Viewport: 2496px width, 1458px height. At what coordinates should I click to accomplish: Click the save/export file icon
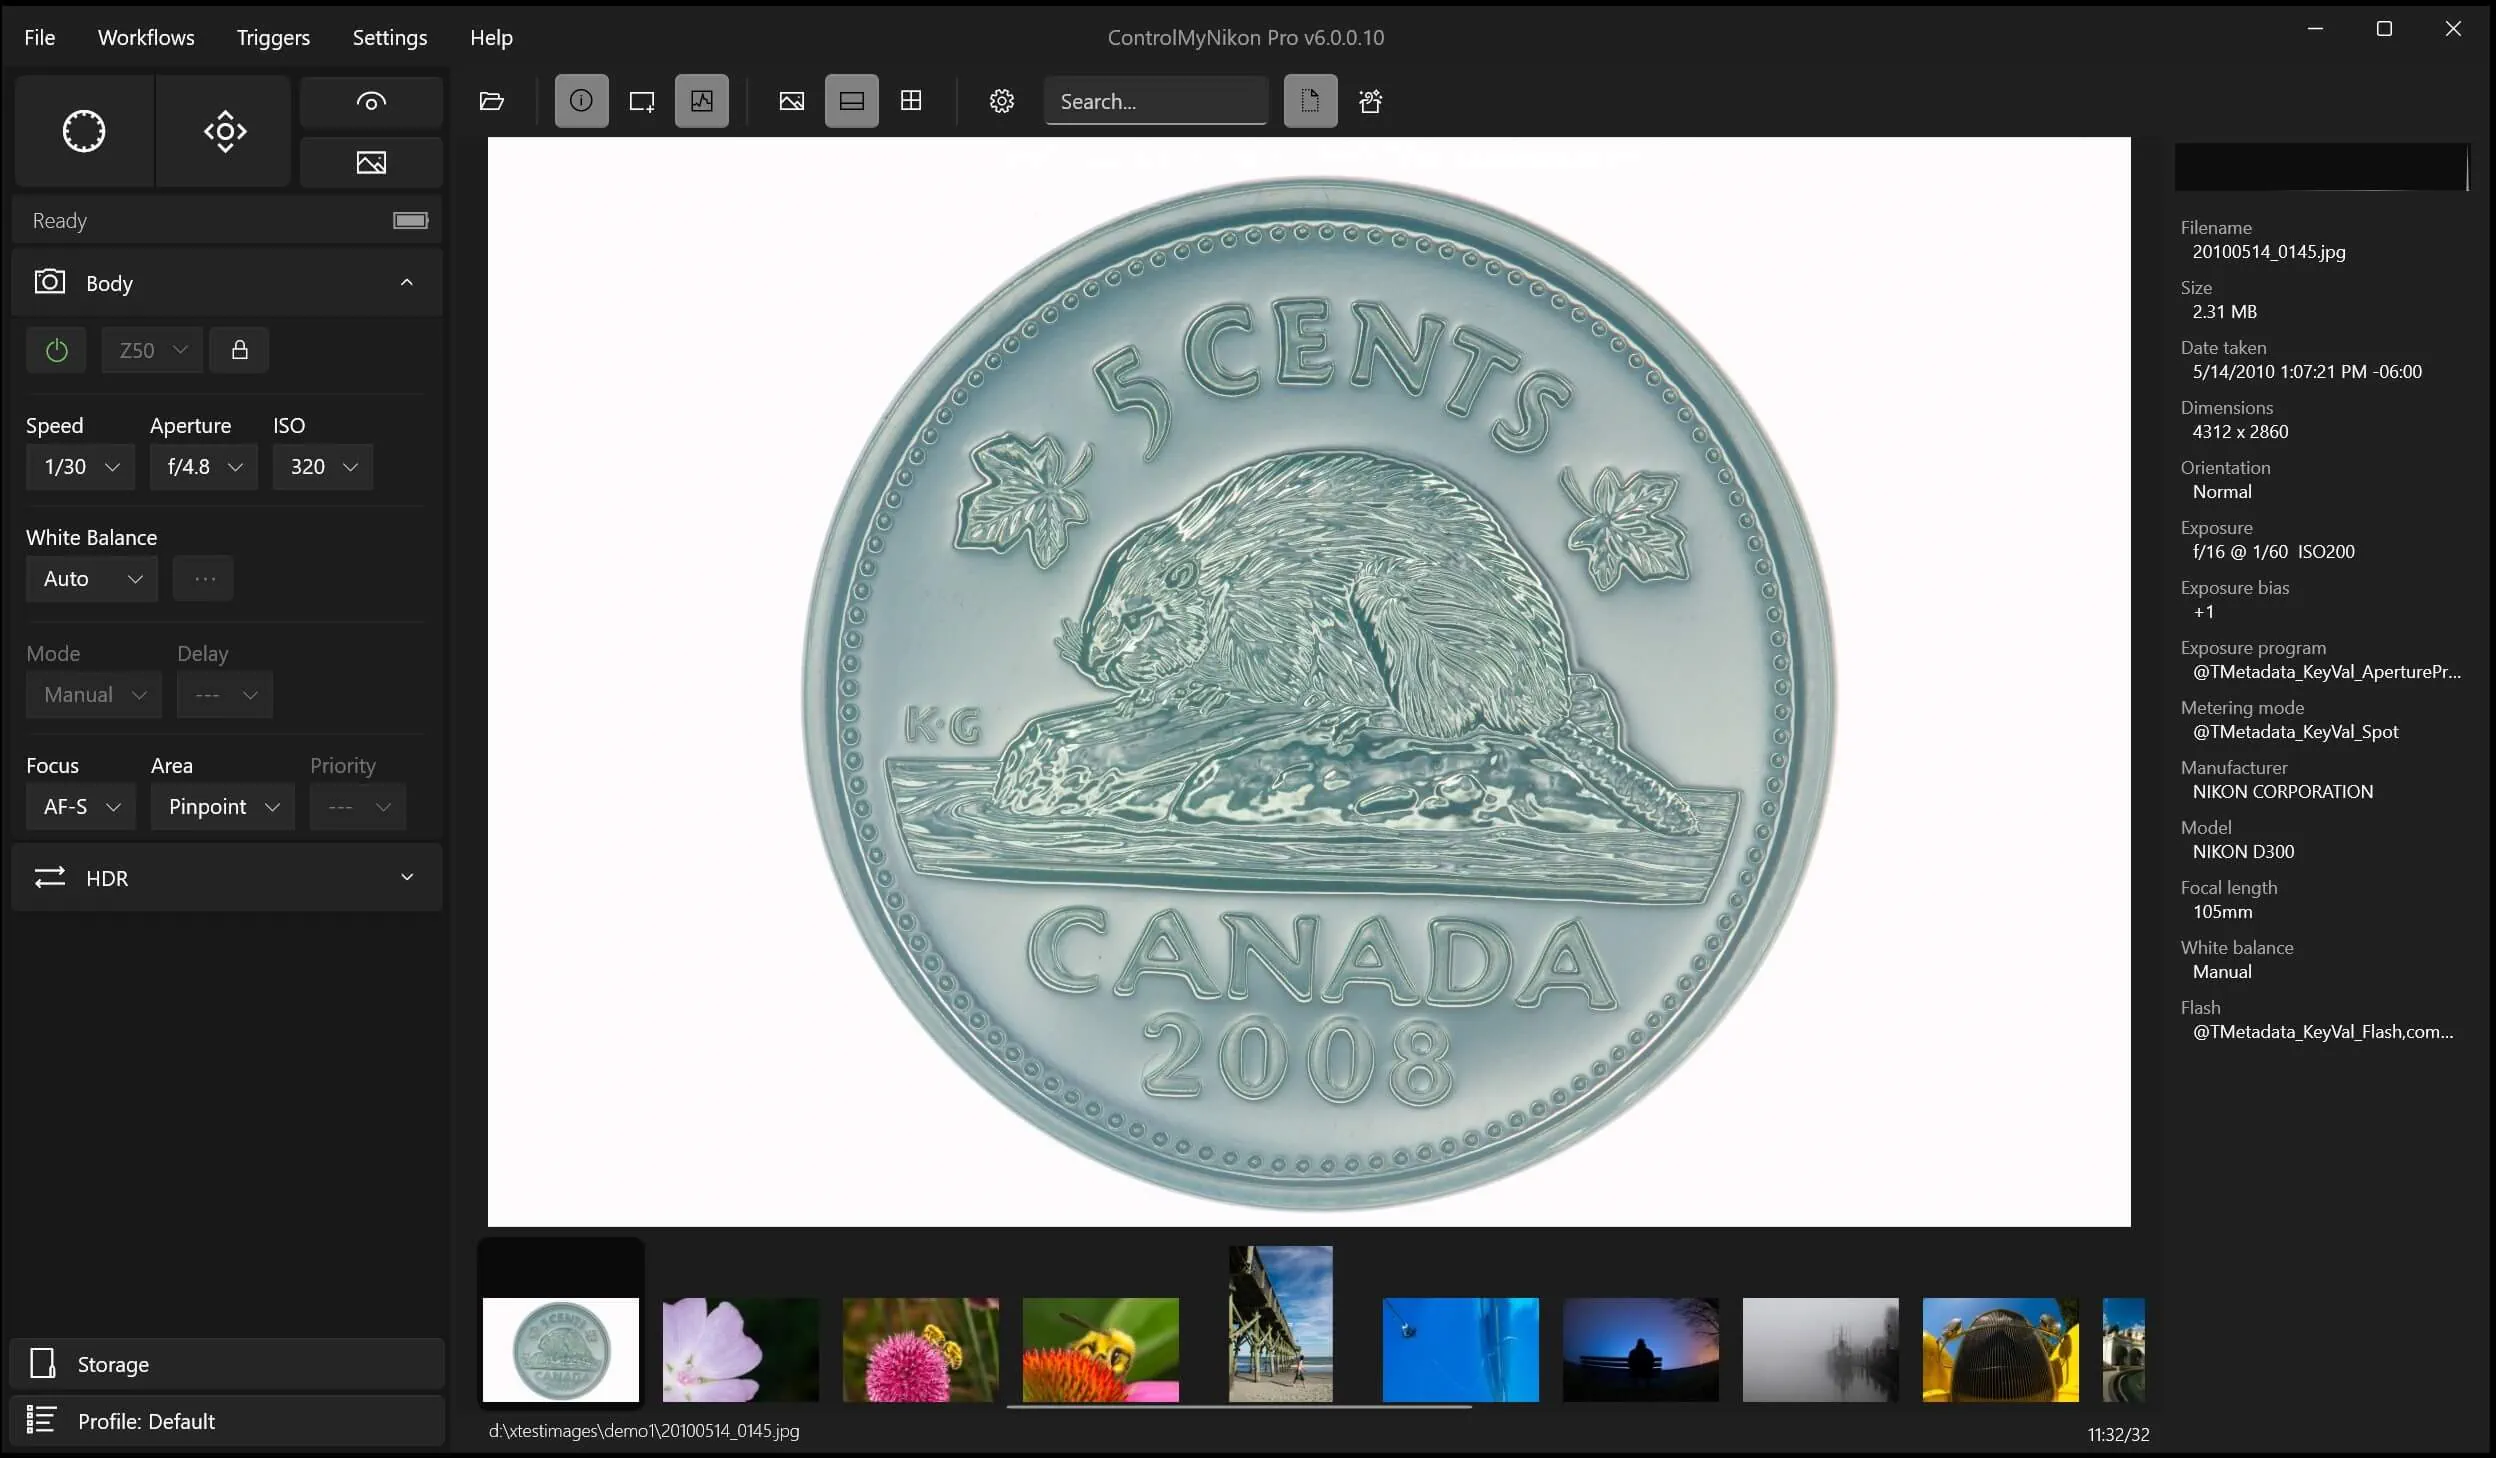(1310, 101)
